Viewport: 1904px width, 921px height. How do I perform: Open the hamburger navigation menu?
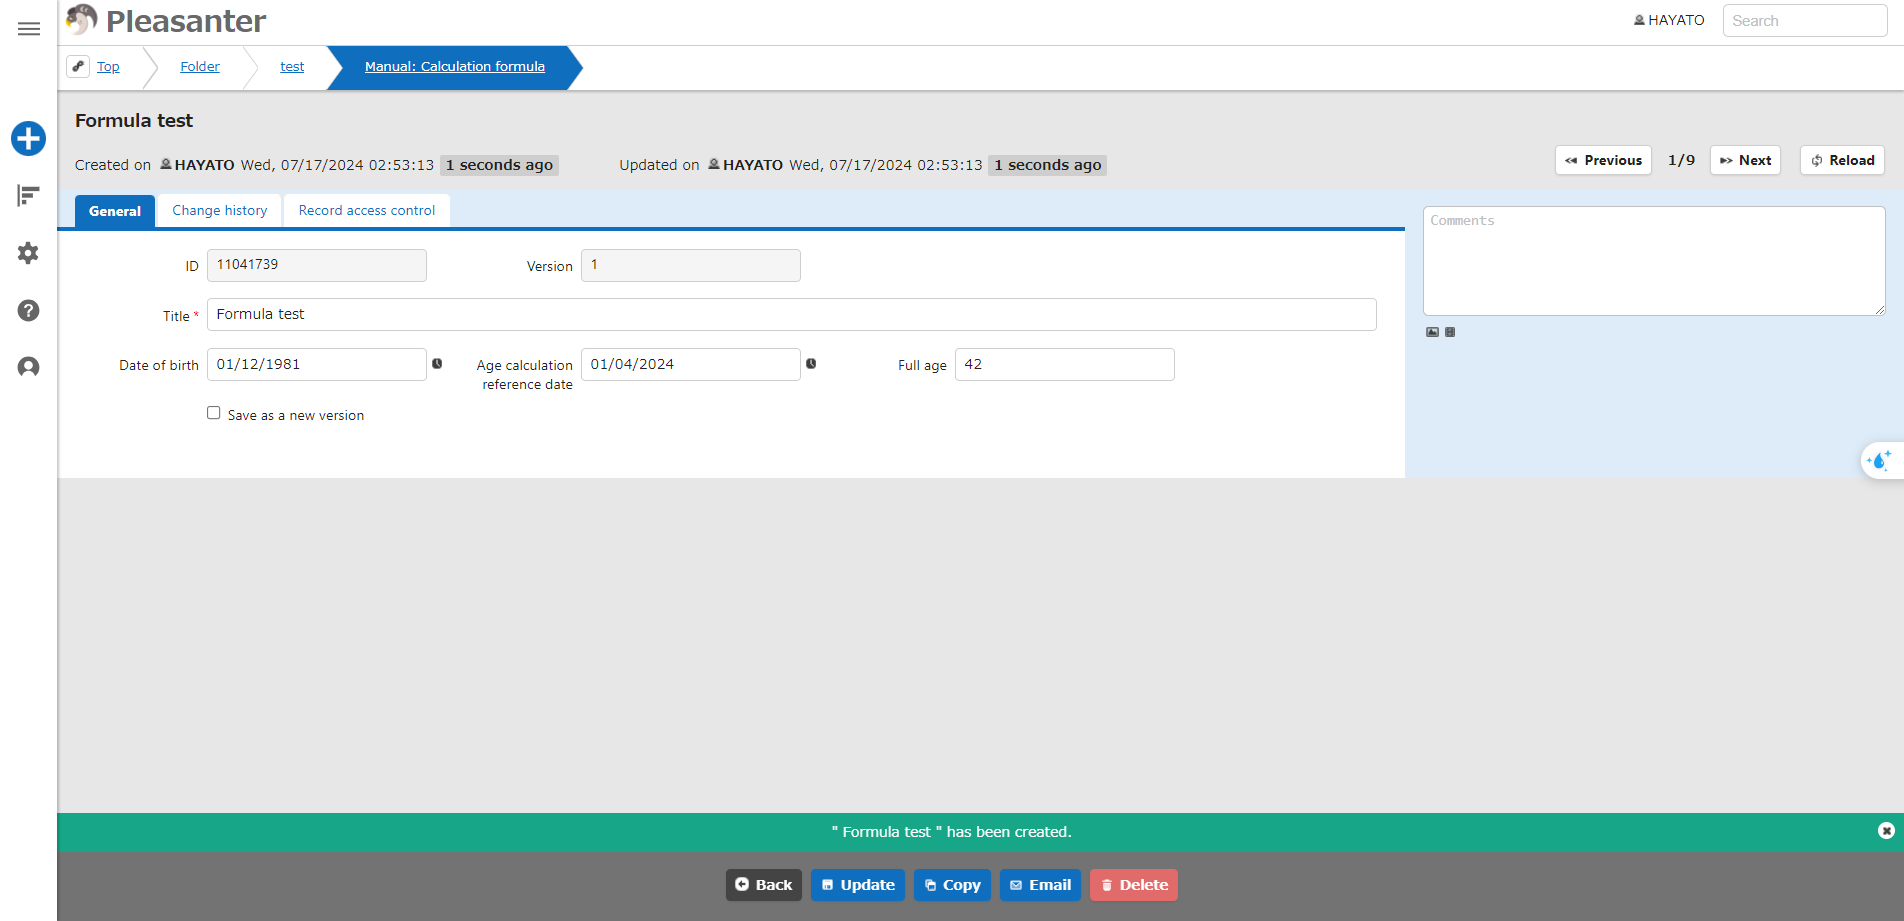click(x=29, y=29)
